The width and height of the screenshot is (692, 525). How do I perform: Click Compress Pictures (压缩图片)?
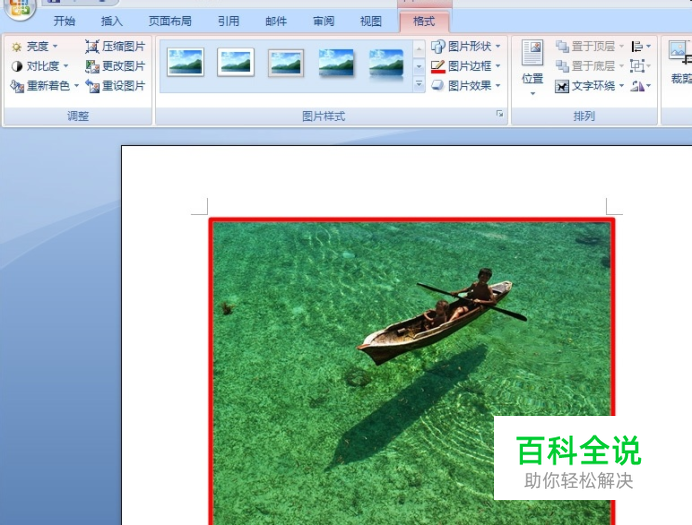[115, 46]
